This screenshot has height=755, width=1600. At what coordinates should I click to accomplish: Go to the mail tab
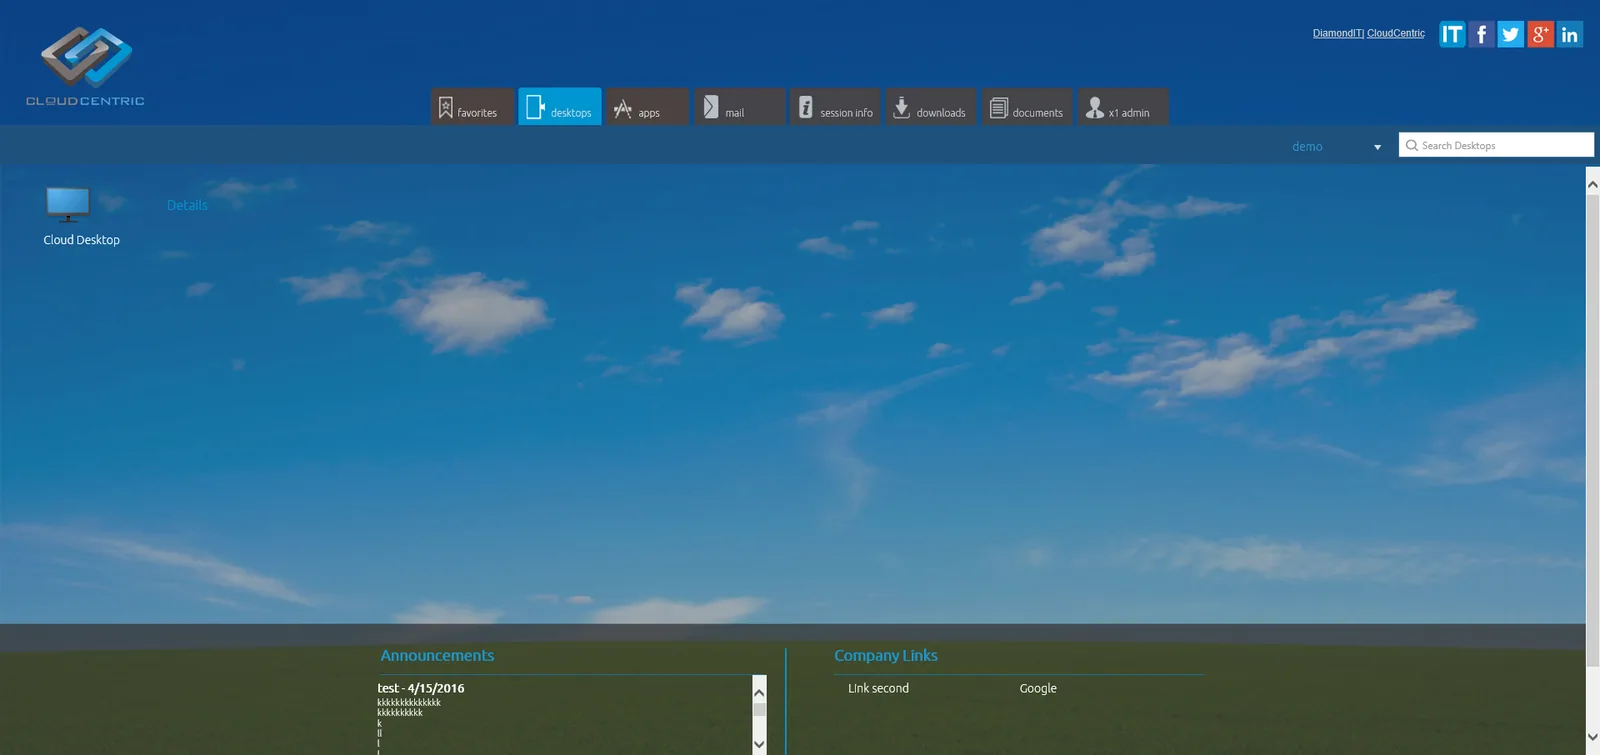coord(740,107)
